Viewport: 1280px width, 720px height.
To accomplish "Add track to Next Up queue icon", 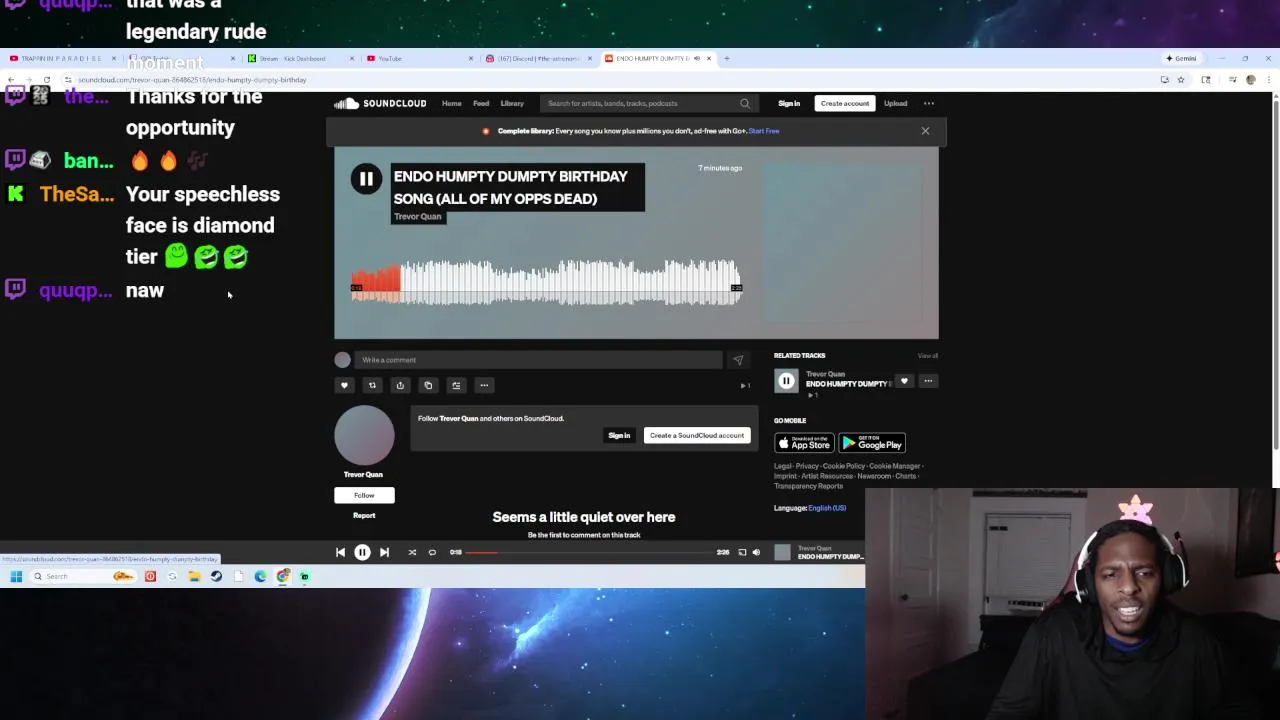I will point(456,385).
